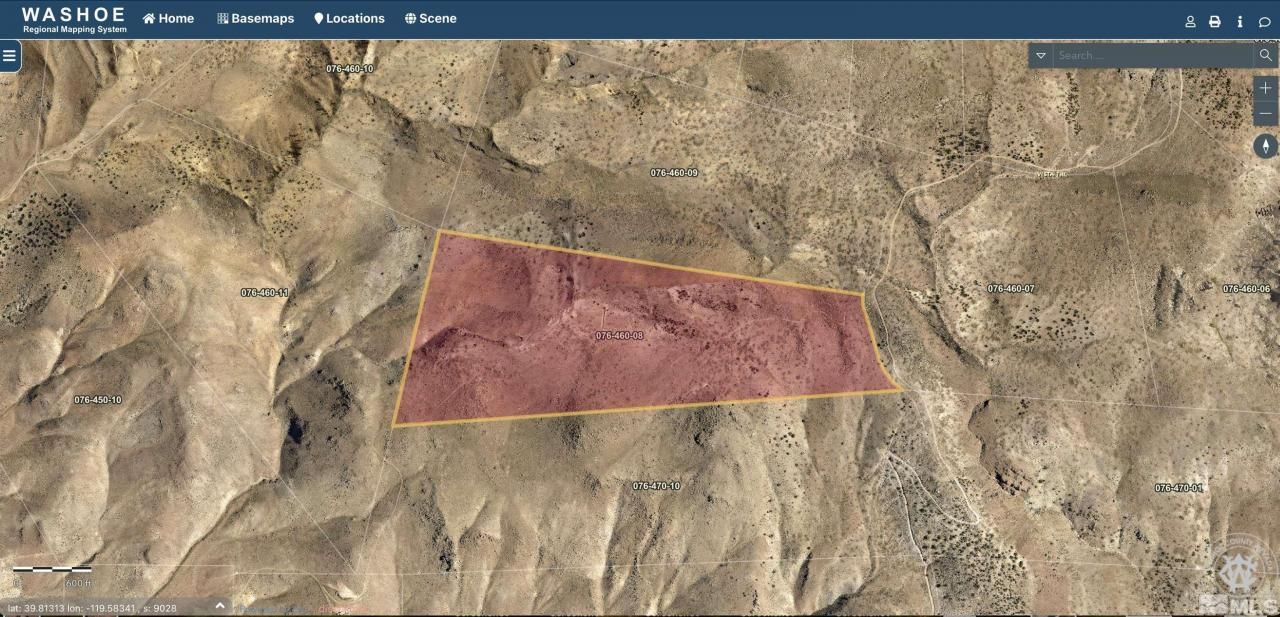Viewport: 1280px width, 617px height.
Task: Open the Basemaps menu
Action: (x=255, y=17)
